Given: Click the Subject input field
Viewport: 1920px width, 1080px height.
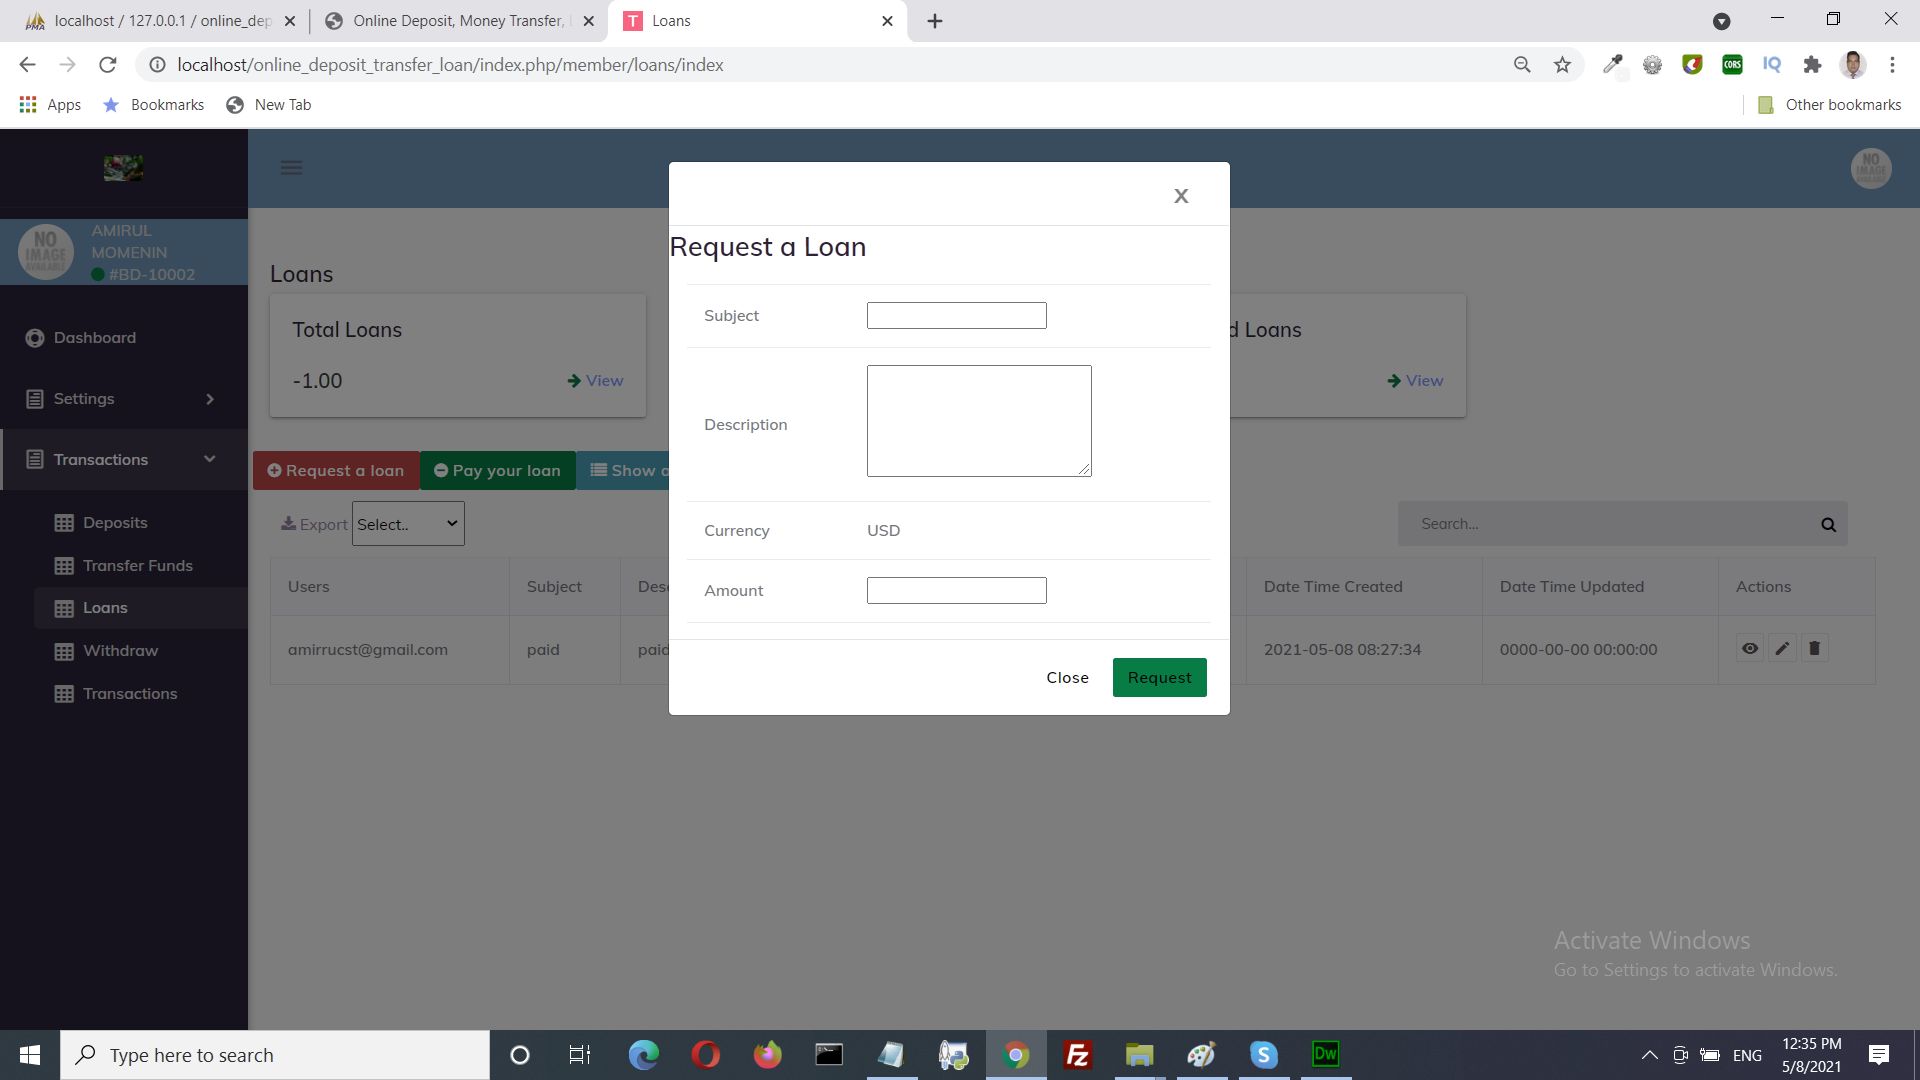Looking at the screenshot, I should pos(956,316).
